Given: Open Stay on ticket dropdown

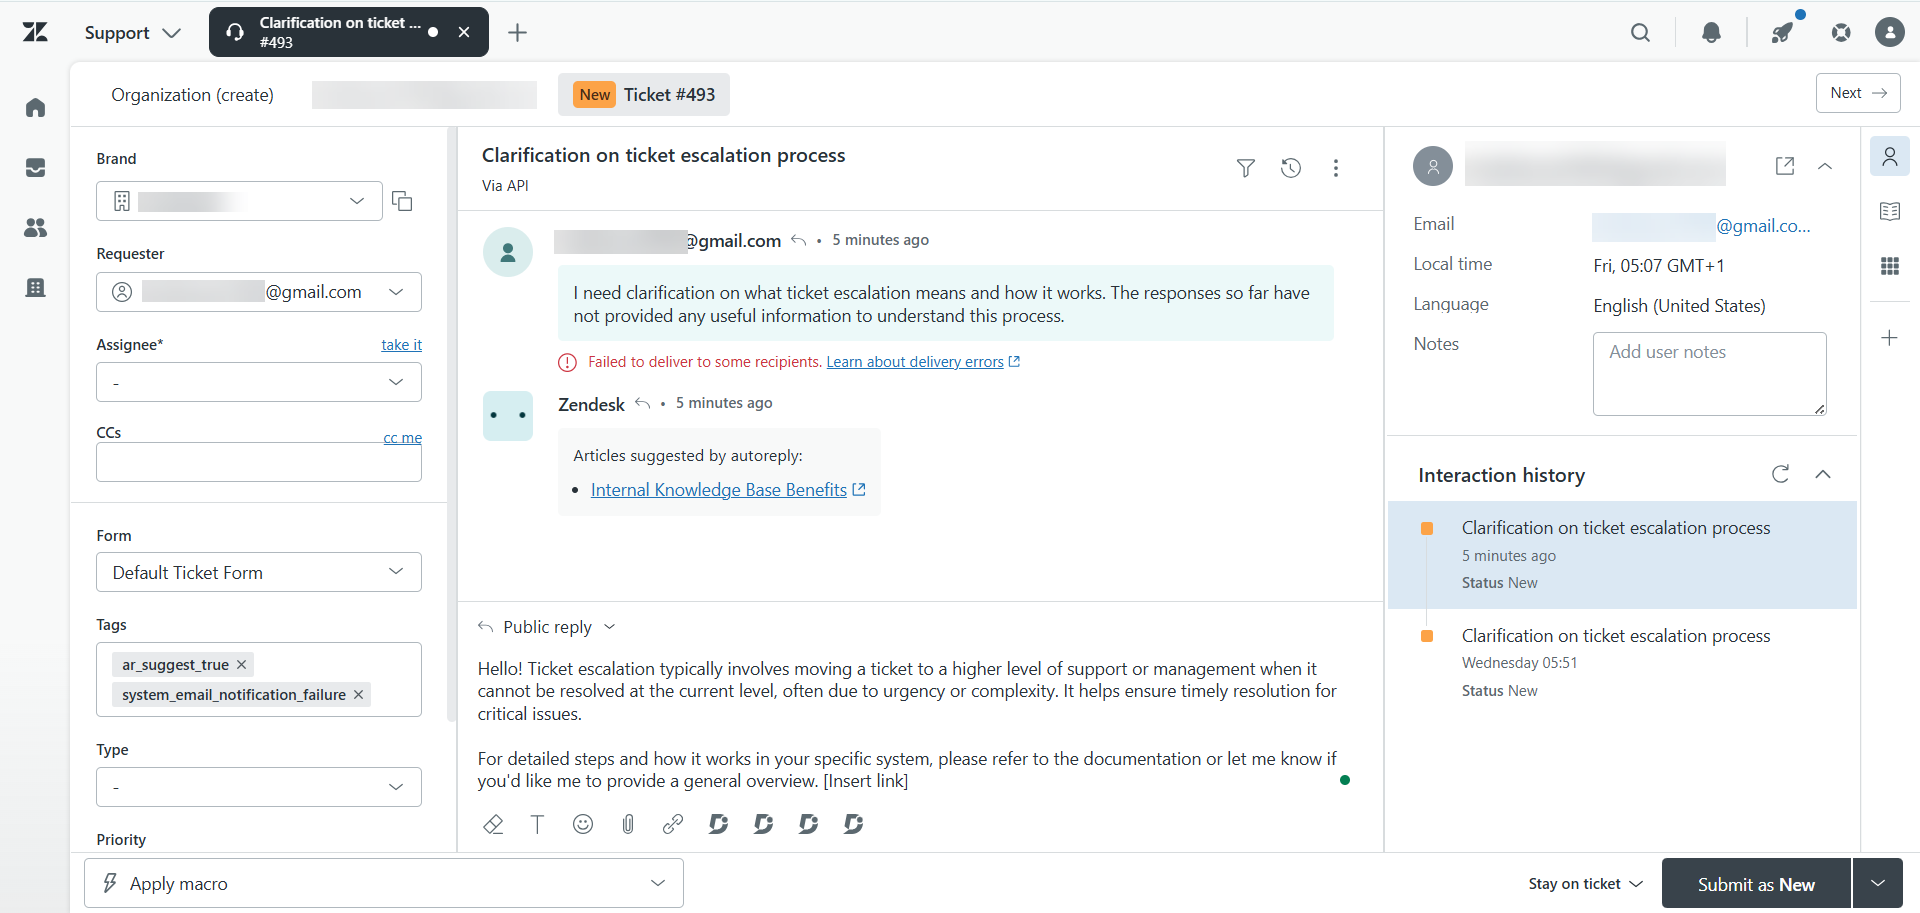Looking at the screenshot, I should tap(1586, 884).
